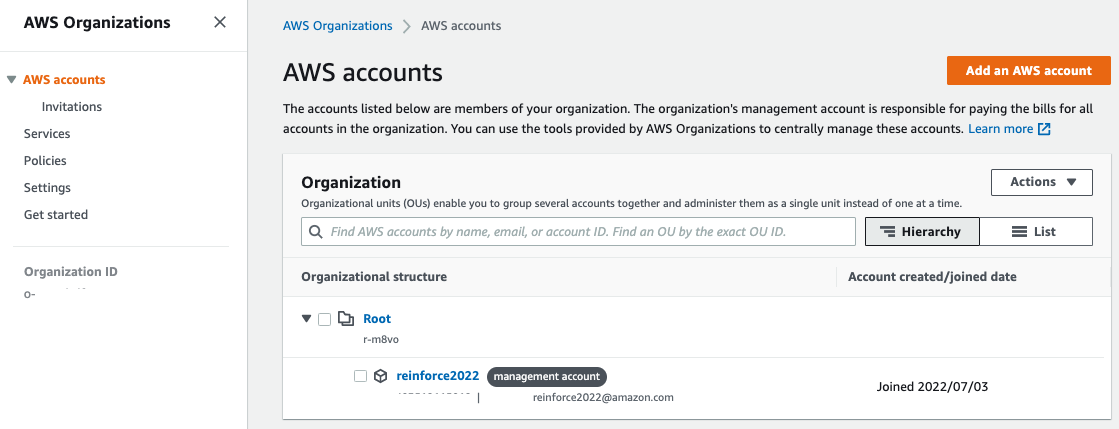The image size is (1119, 429).
Task: Click Add an AWS account button
Action: (x=1028, y=71)
